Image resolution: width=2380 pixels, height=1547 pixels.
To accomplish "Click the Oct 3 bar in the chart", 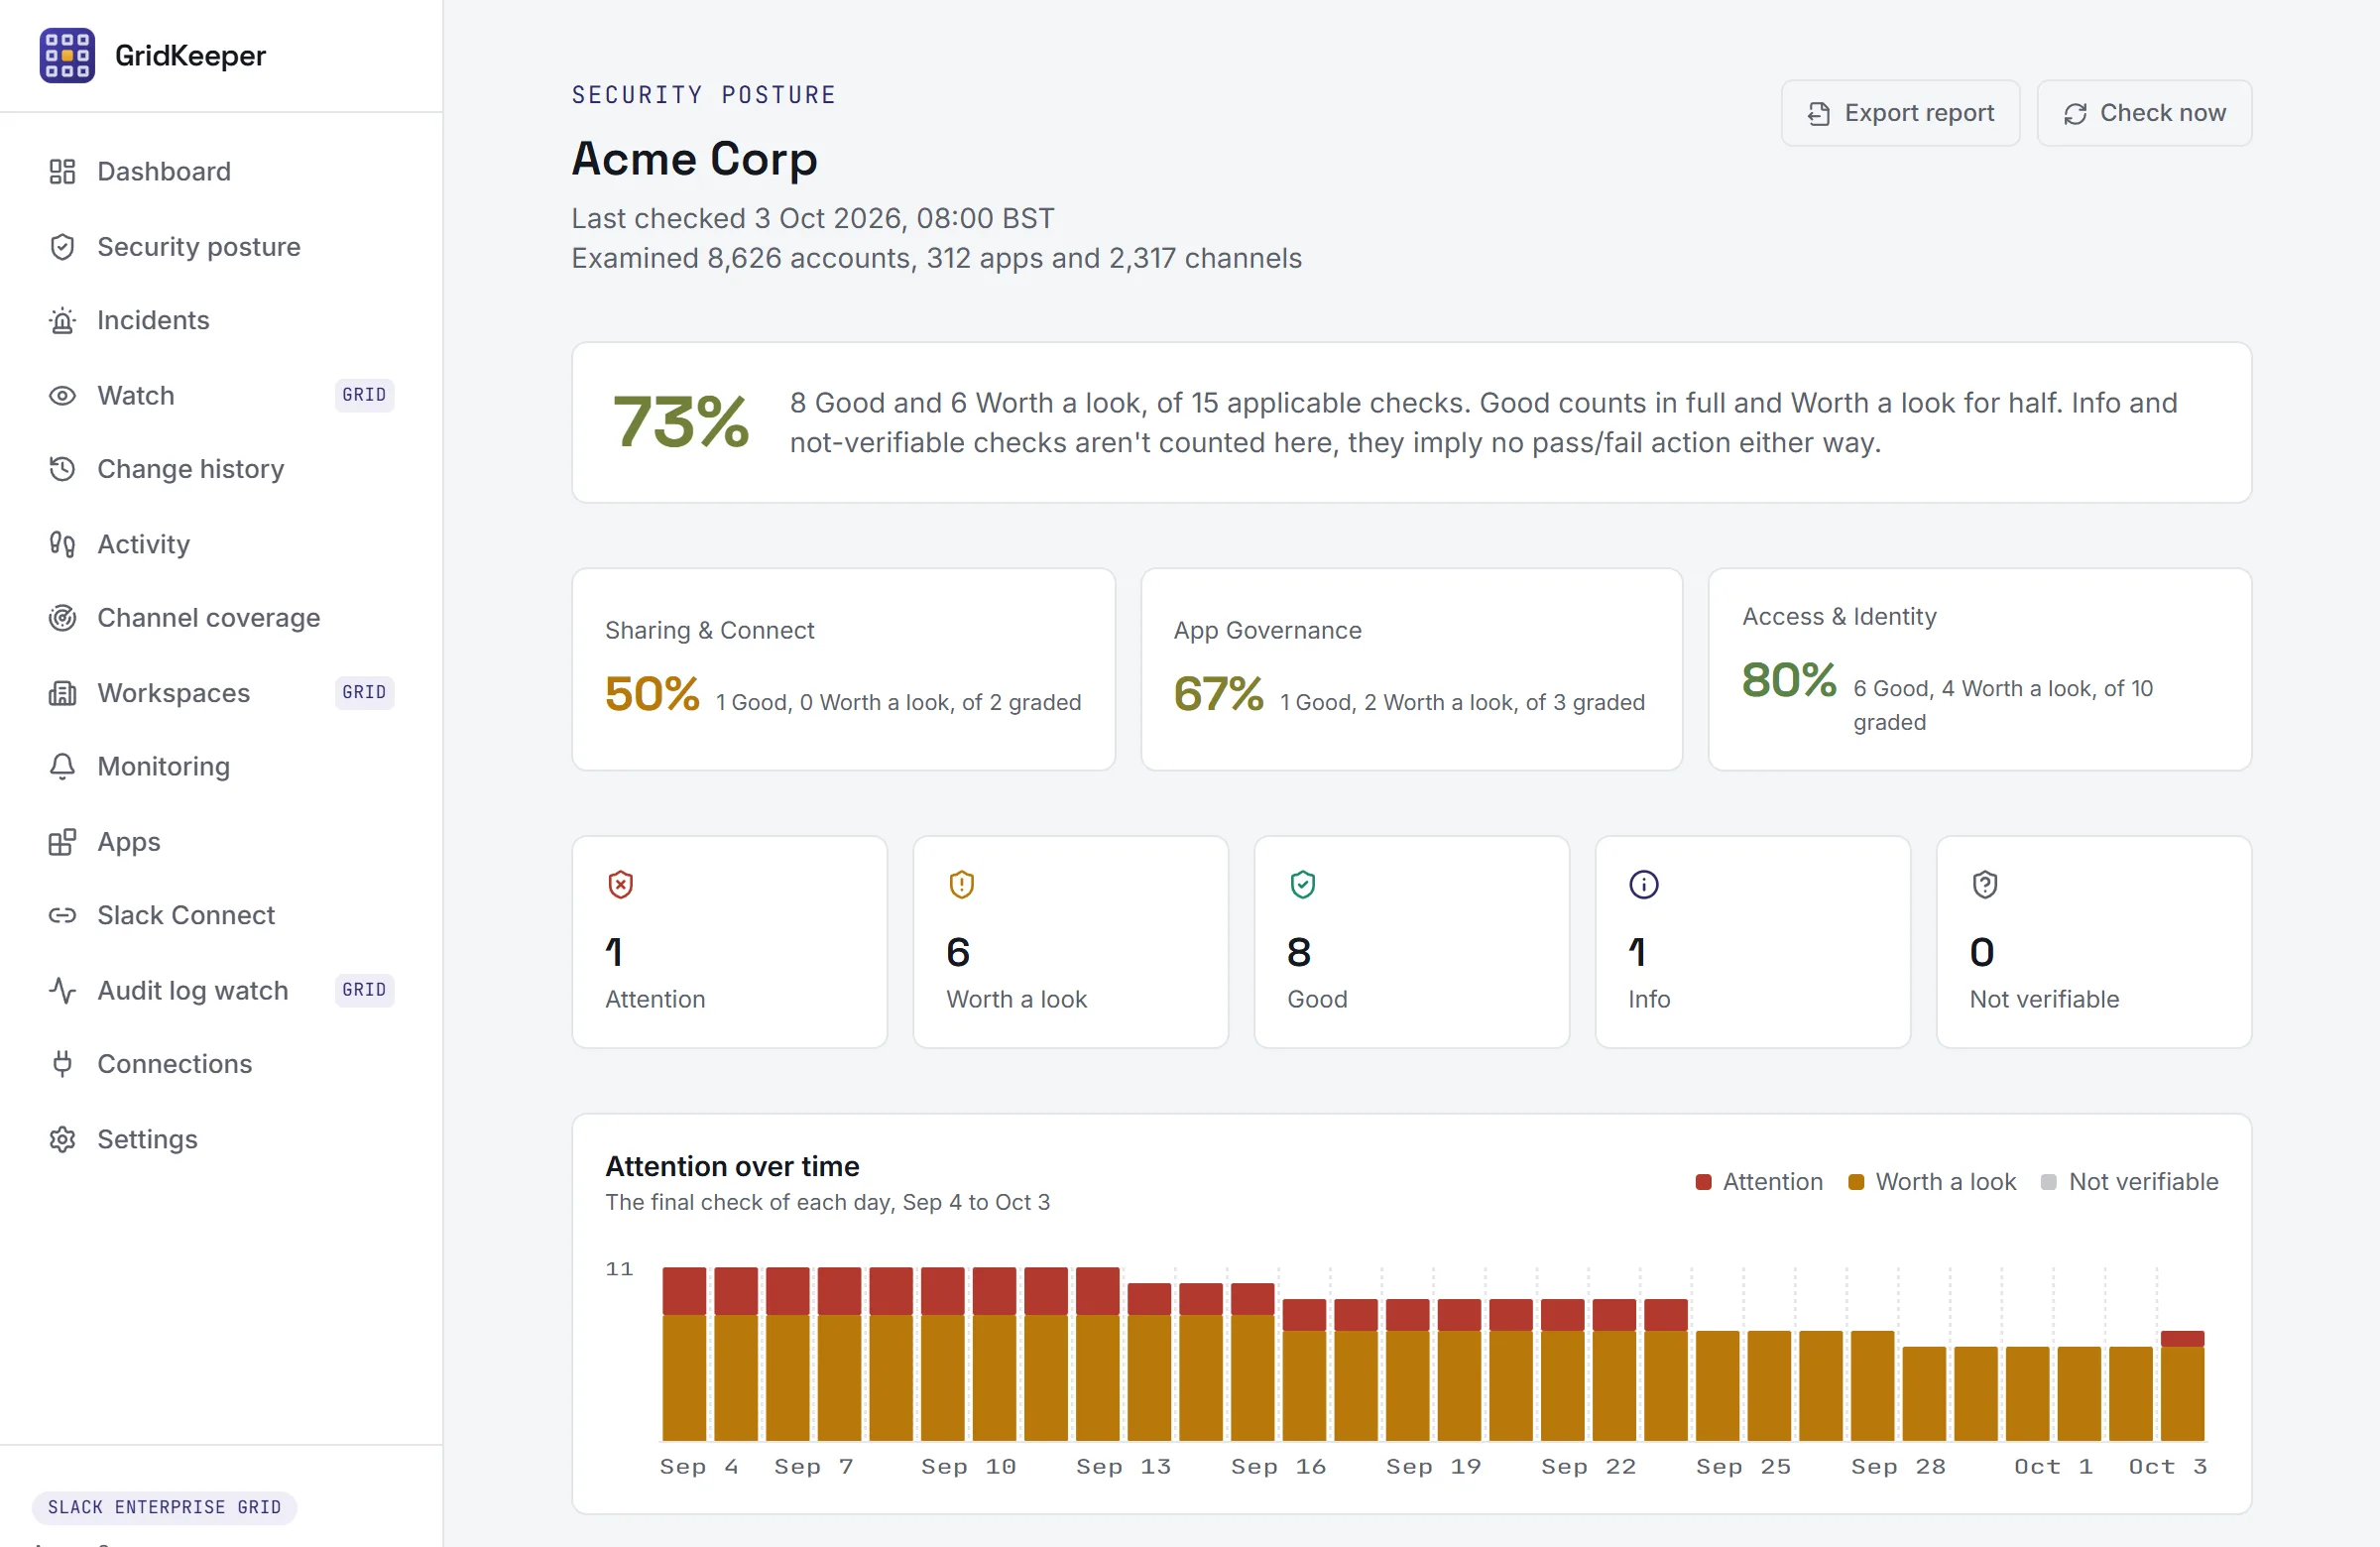I will (2182, 1386).
